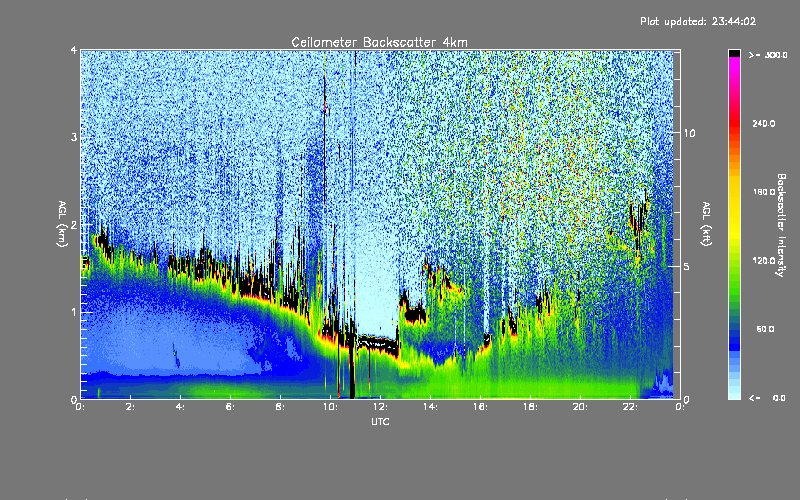Click the "2" tick on the km axis
Screen dimensions: 800x500
[74, 225]
